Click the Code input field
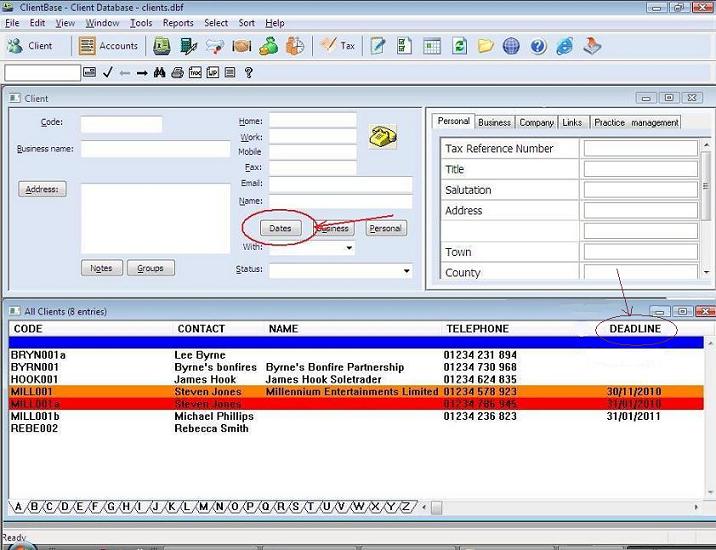Image resolution: width=716 pixels, height=550 pixels. tap(121, 124)
